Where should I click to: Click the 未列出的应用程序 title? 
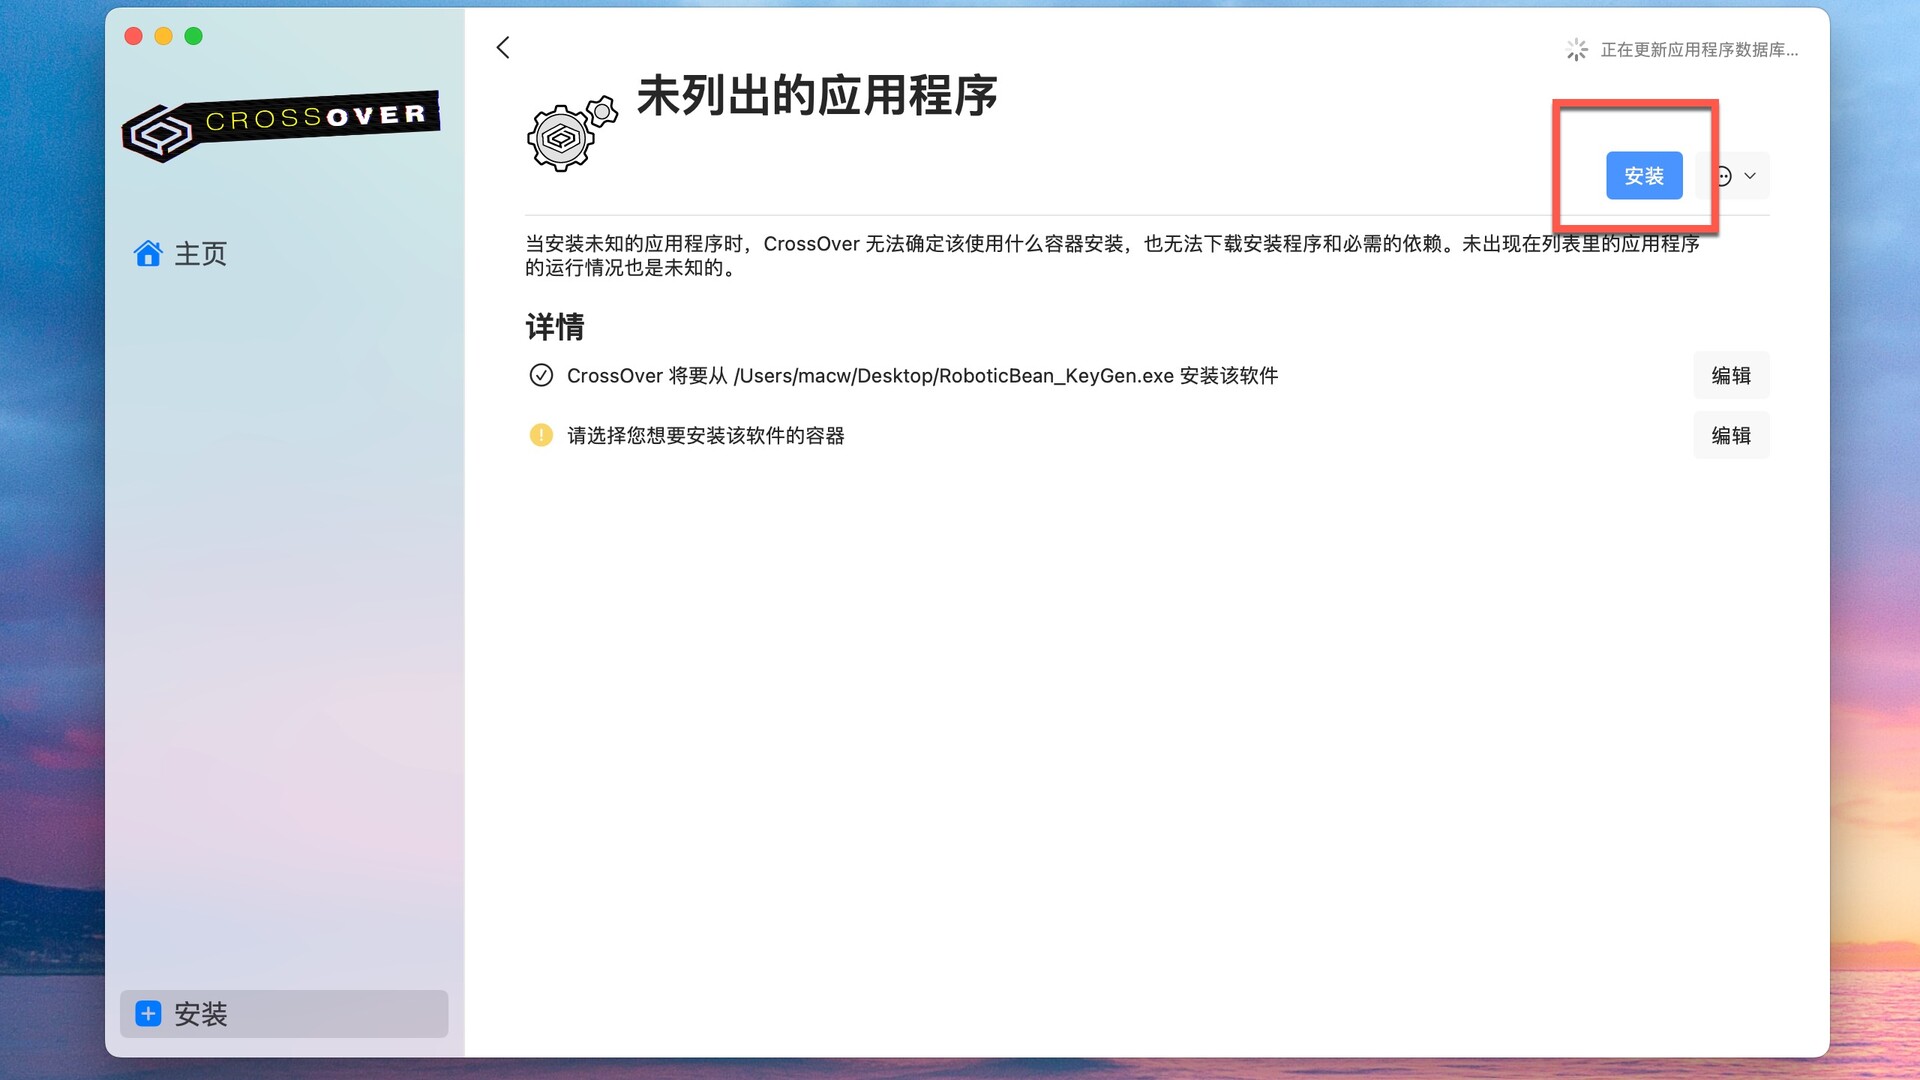[817, 96]
